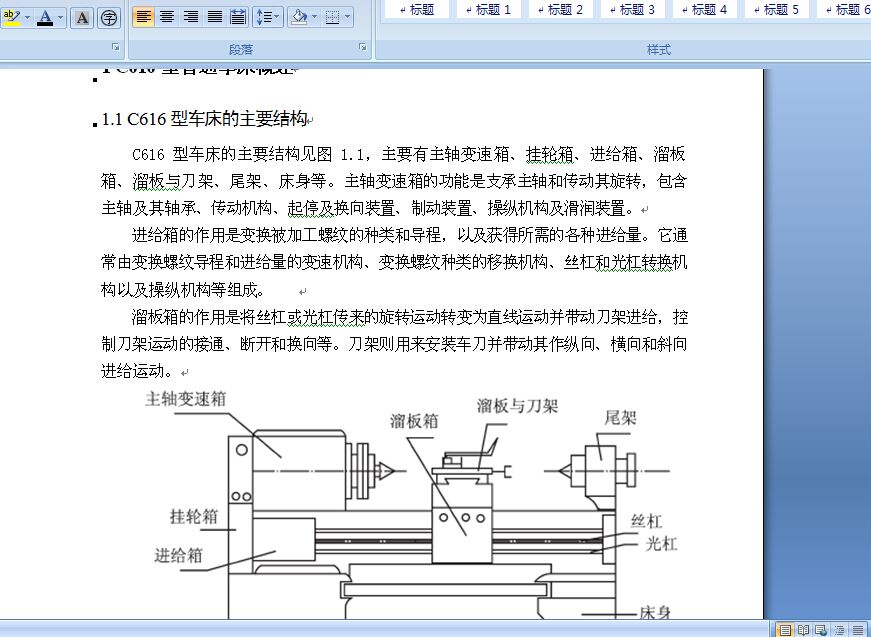Click the 进给箱 label in the diagram
Image resolution: width=871 pixels, height=637 pixels.
178,555
